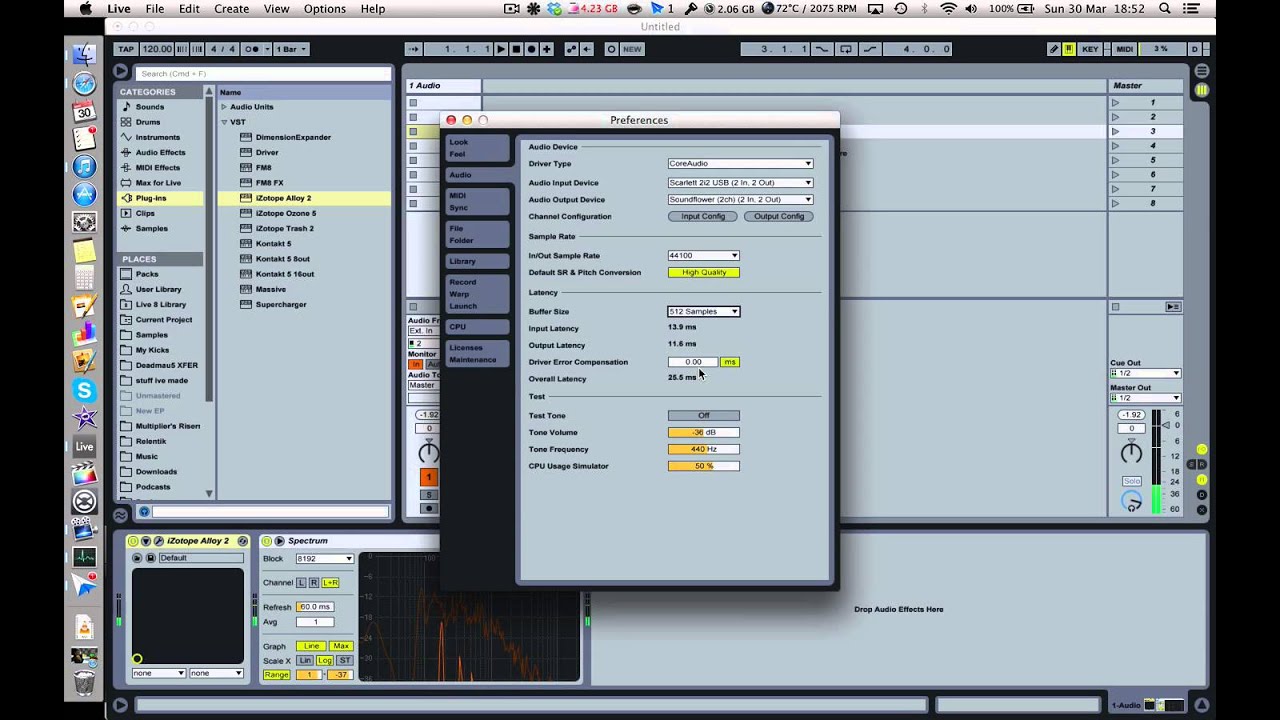This screenshot has width=1280, height=720.
Task: Select Max for Live category
Action: coord(158,183)
